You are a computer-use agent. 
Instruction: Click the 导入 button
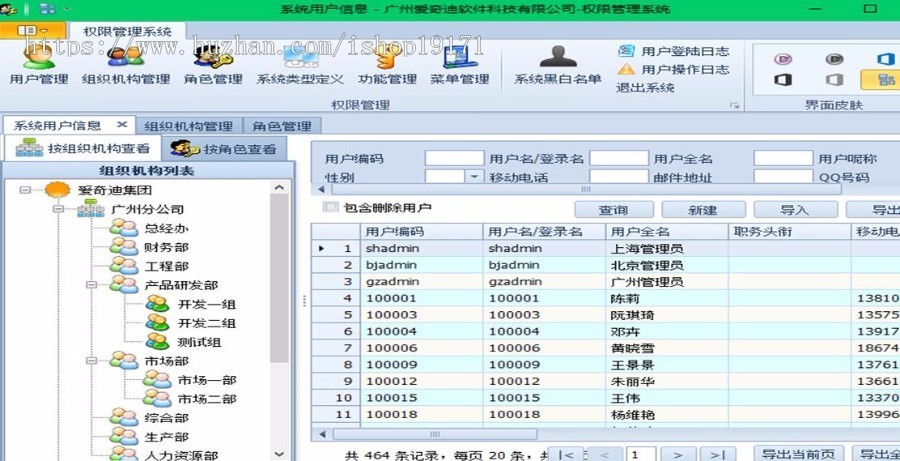click(x=795, y=210)
